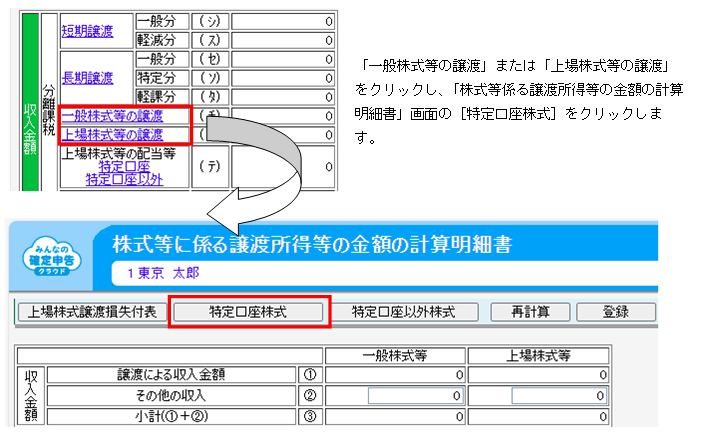Click the 短期譲渡 一般分 (シ) amount cell
The height and width of the screenshot is (438, 719).
pyautogui.click(x=283, y=22)
